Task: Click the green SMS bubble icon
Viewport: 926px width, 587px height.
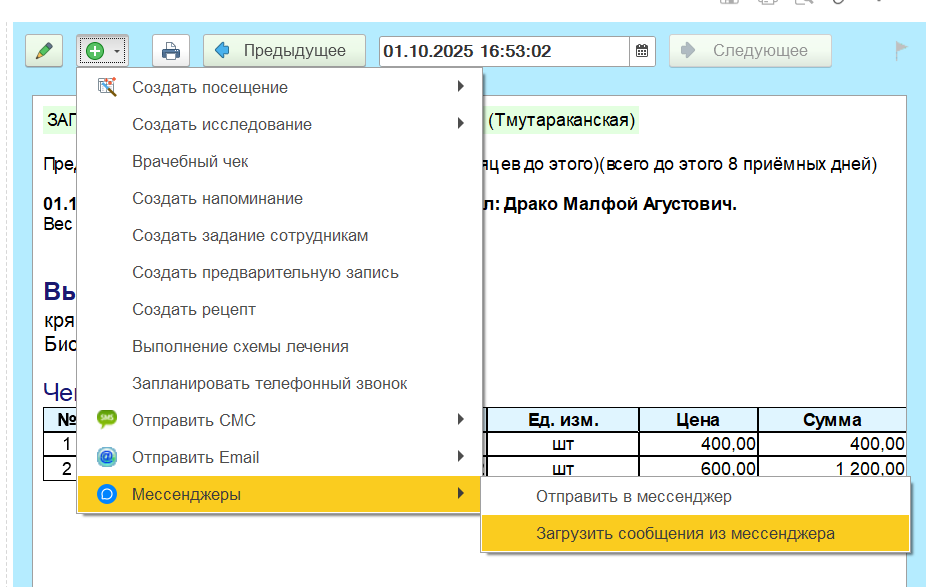Action: coord(107,420)
